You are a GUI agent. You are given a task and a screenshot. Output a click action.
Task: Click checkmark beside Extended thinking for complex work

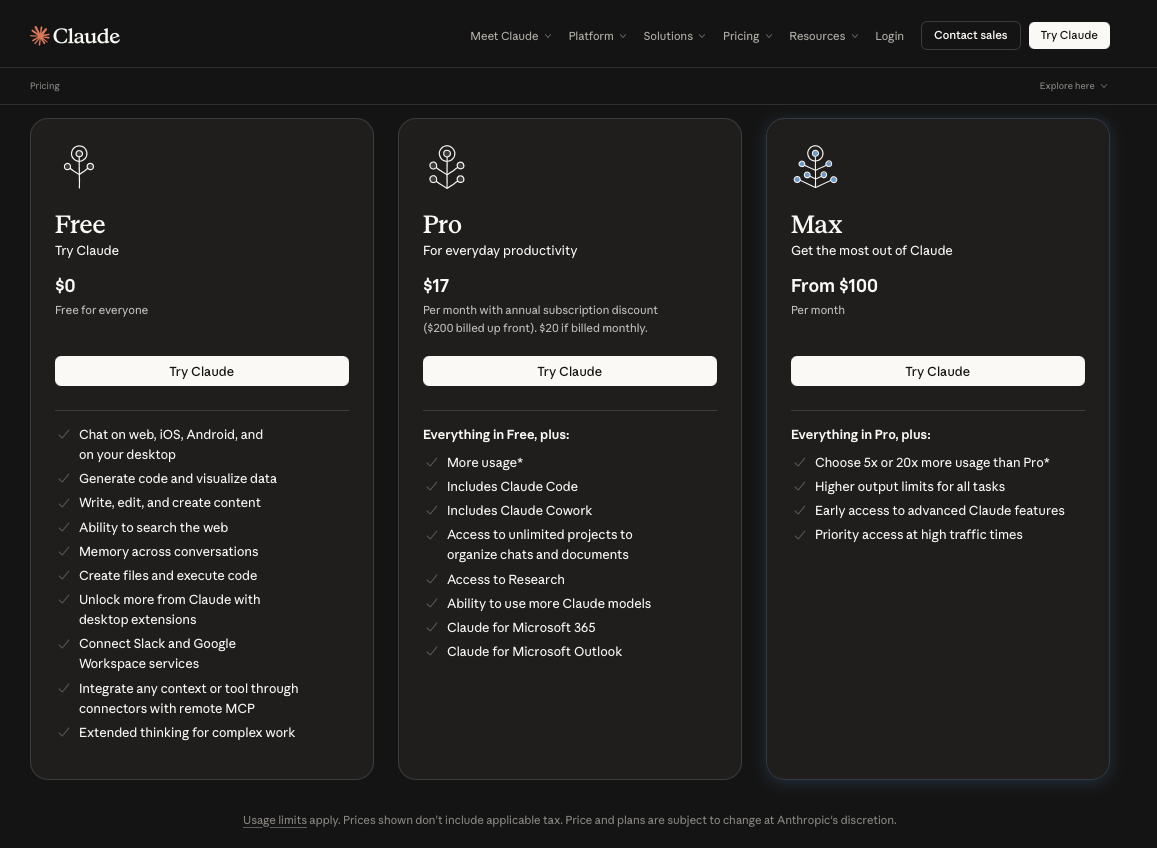pyautogui.click(x=64, y=732)
